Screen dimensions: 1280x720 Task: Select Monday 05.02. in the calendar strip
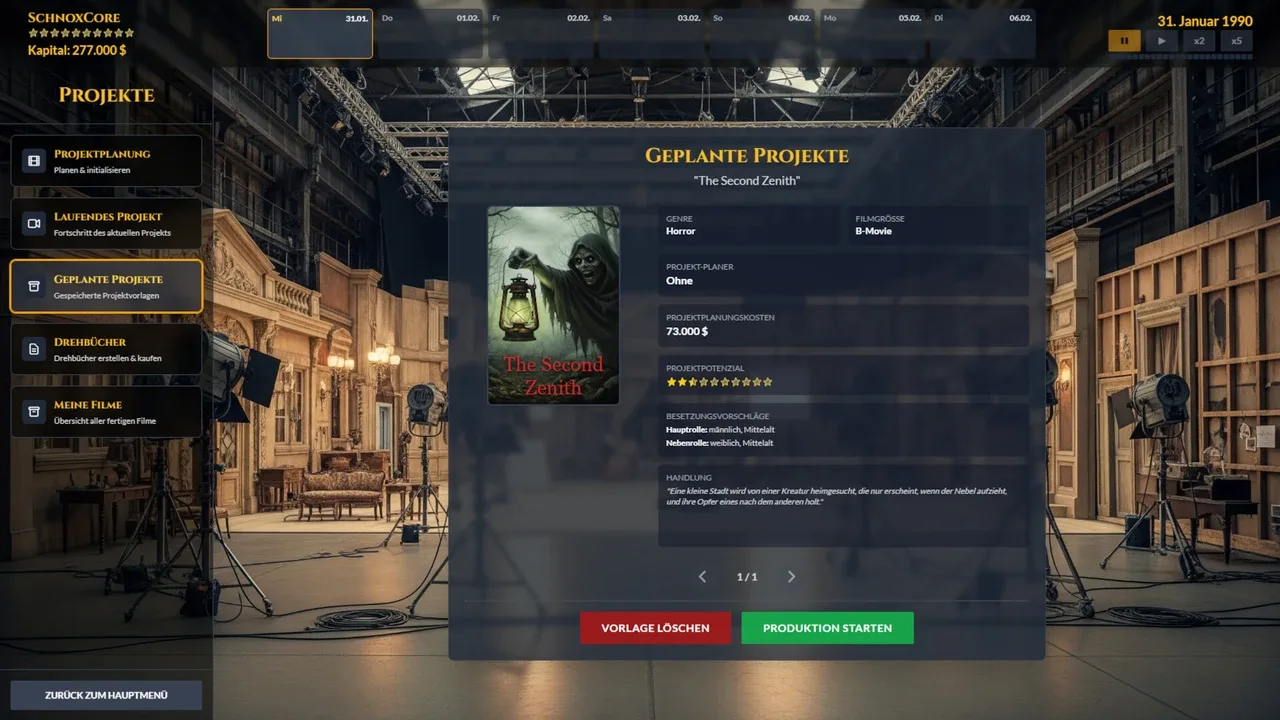pyautogui.click(x=873, y=35)
